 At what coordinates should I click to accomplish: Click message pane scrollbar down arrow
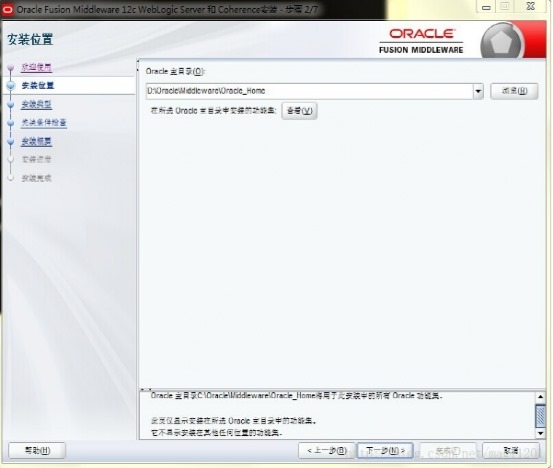540,433
